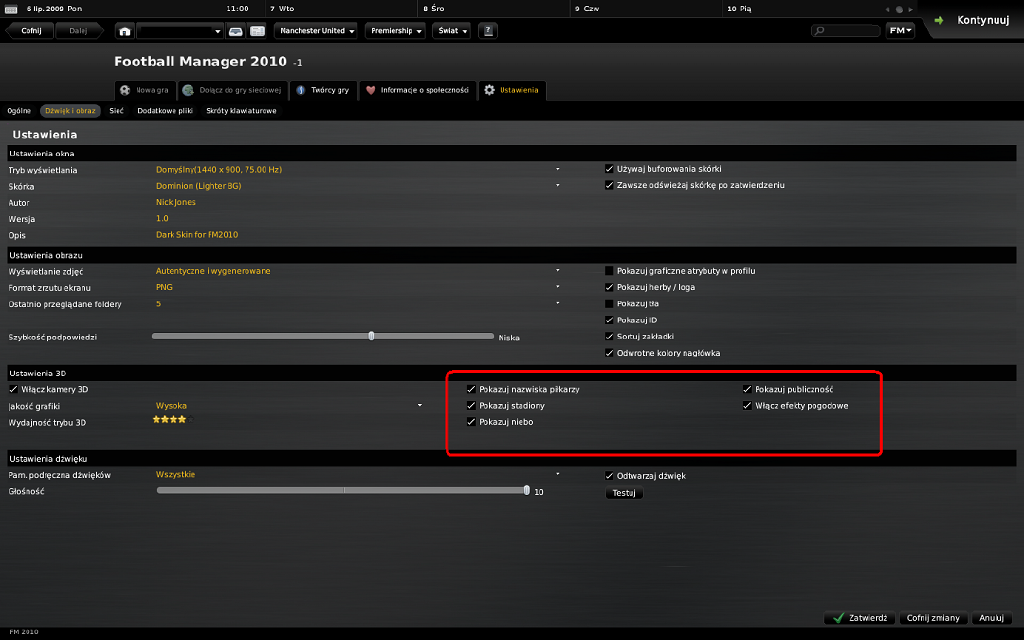Enable the Pokazuj tła checkbox
The width and height of the screenshot is (1024, 640).
609,304
